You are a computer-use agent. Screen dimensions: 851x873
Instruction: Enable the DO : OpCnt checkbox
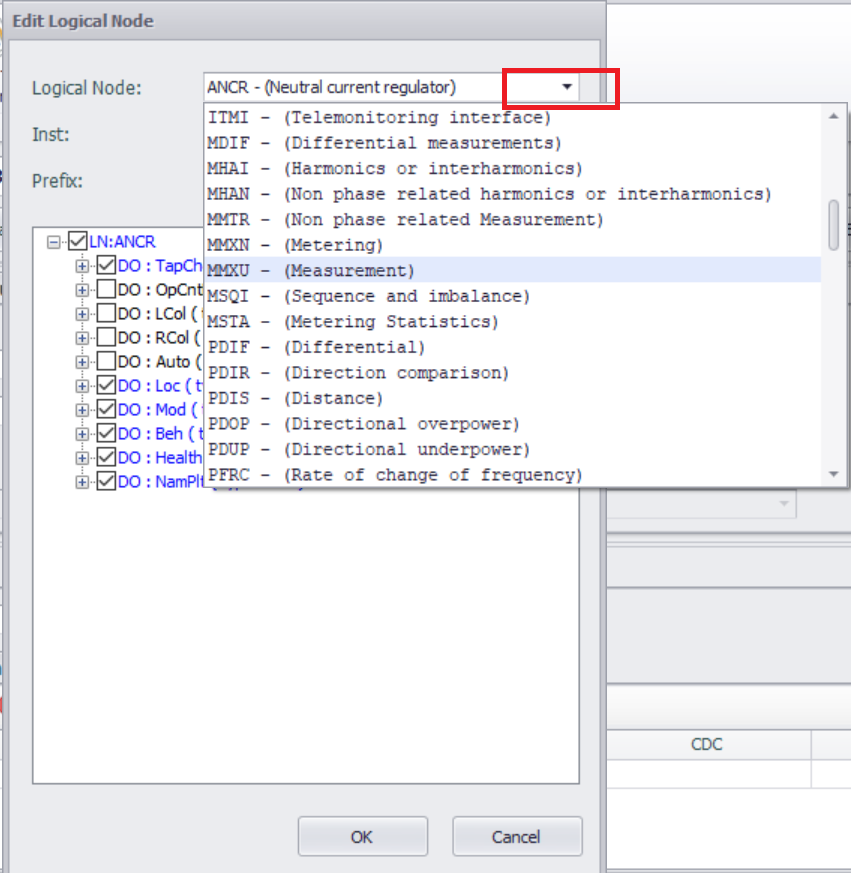pyautogui.click(x=105, y=290)
